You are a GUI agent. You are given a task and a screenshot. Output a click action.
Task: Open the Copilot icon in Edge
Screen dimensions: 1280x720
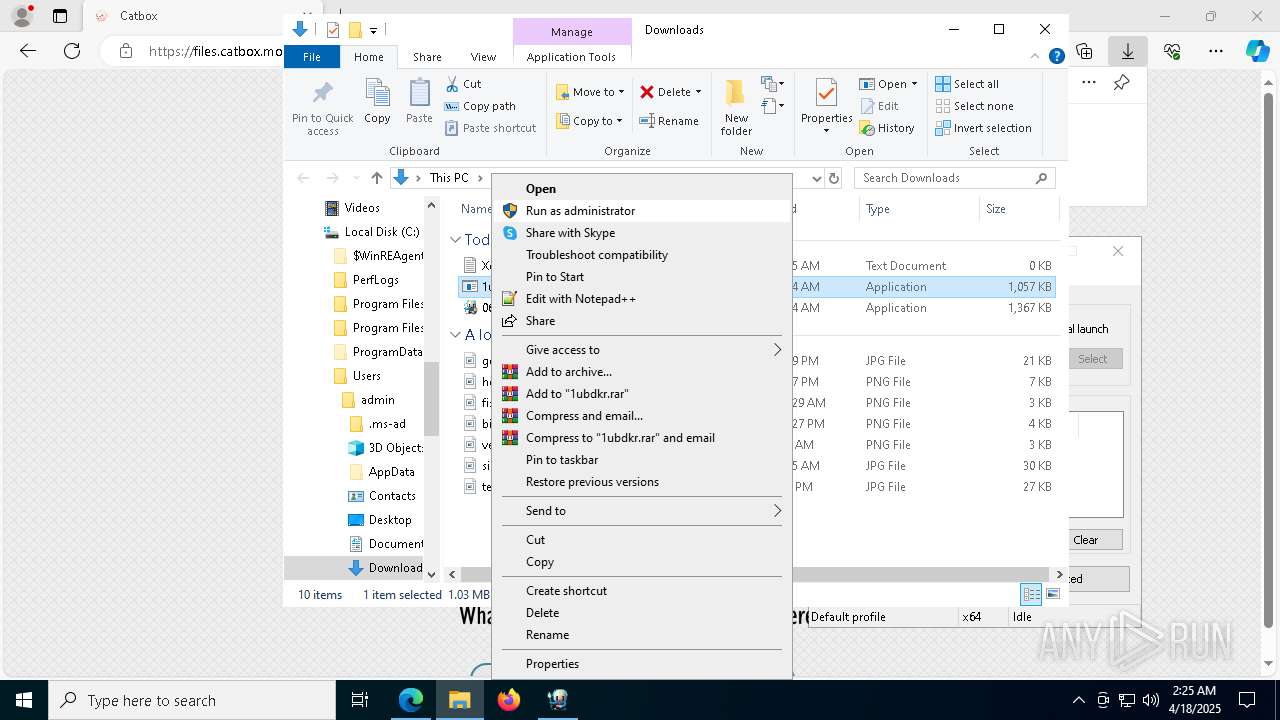(1257, 51)
